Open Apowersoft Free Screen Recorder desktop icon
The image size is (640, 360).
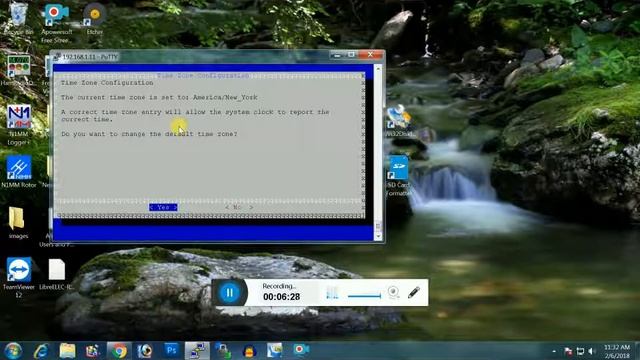coord(56,22)
